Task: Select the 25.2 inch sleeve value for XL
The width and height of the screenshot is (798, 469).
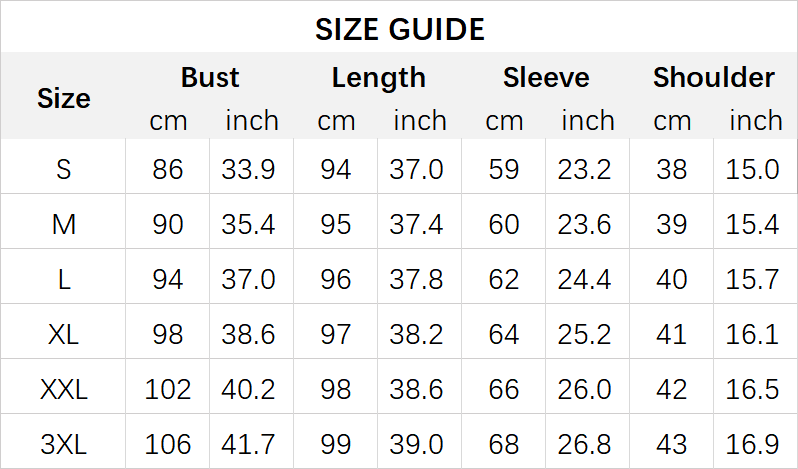Action: (x=587, y=334)
